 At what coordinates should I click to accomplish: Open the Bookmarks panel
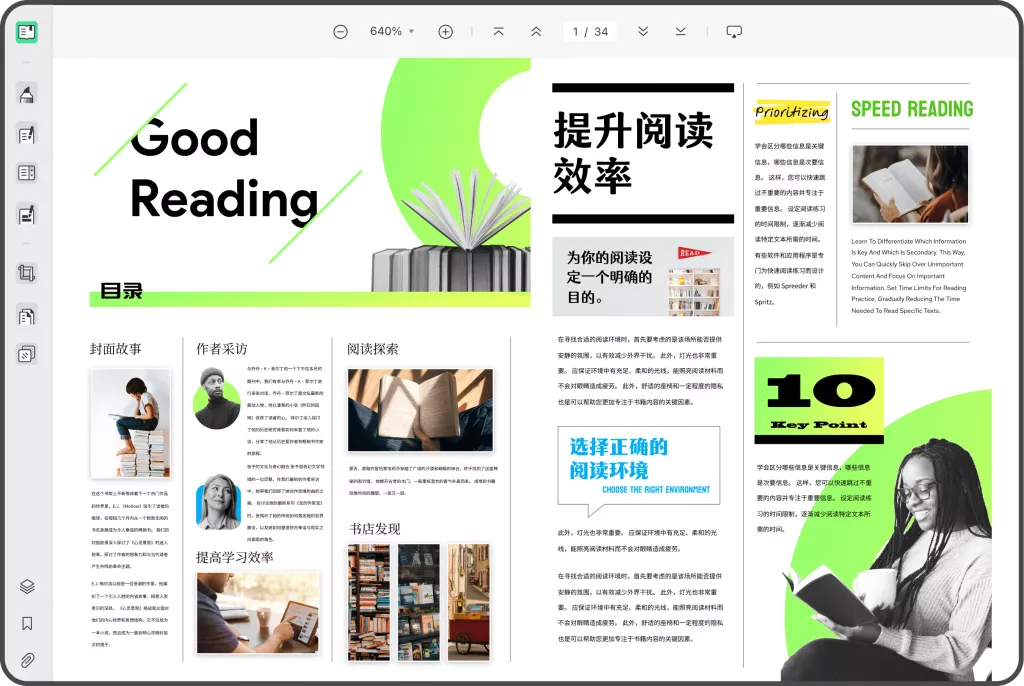click(27, 623)
